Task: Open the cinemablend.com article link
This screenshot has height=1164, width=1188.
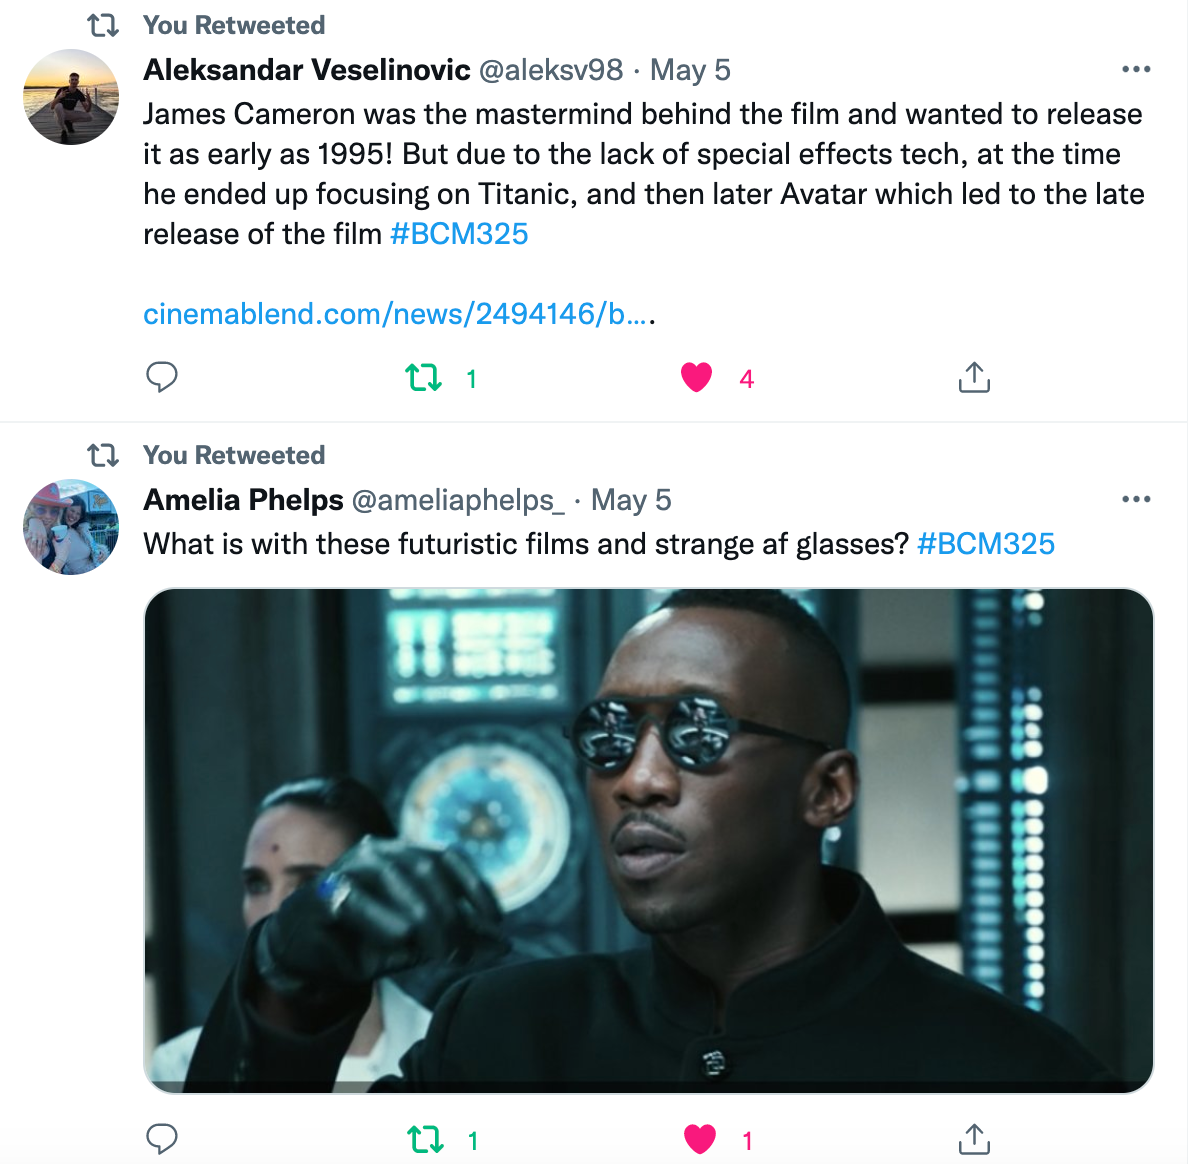Action: point(397,314)
